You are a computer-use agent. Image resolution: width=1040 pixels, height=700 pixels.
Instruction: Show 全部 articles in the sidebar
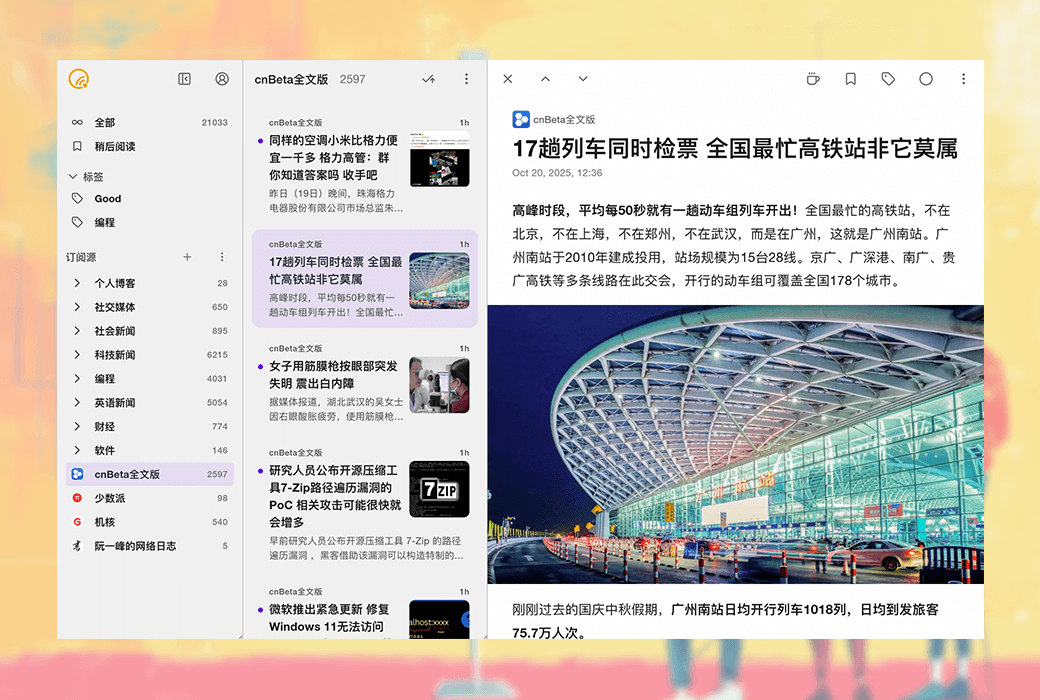pyautogui.click(x=105, y=122)
